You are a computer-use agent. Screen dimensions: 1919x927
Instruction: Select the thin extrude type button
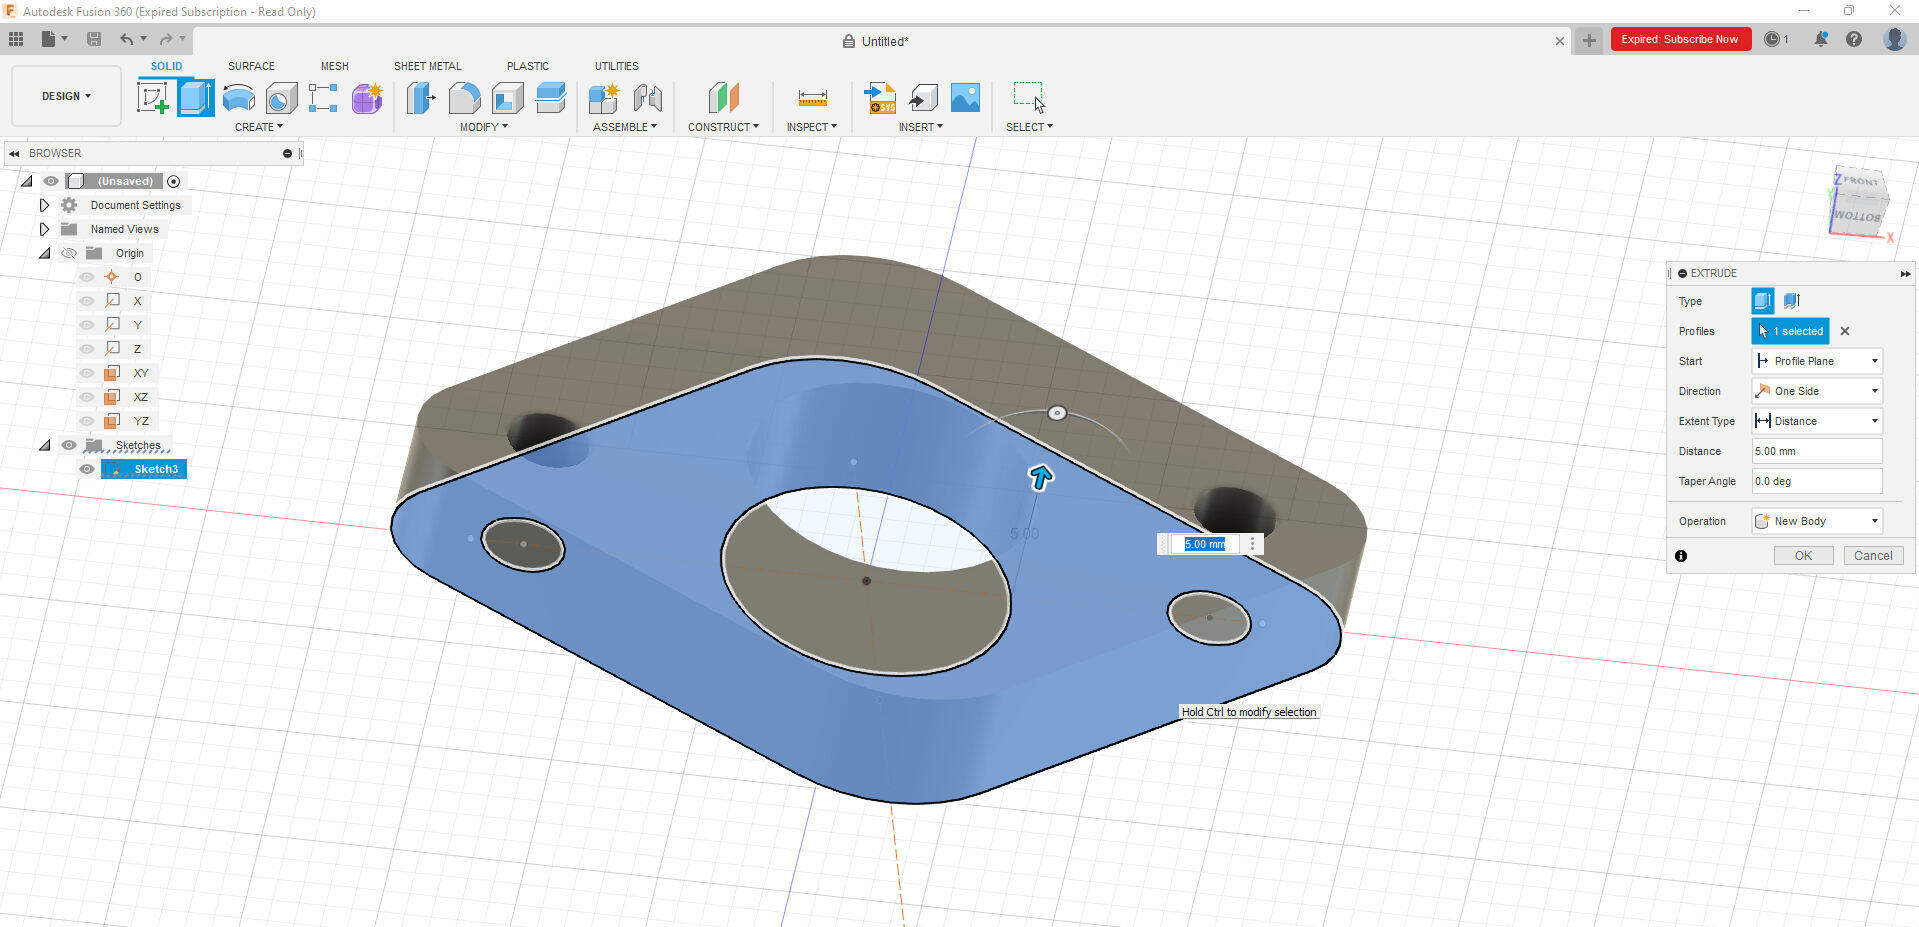pos(1791,301)
